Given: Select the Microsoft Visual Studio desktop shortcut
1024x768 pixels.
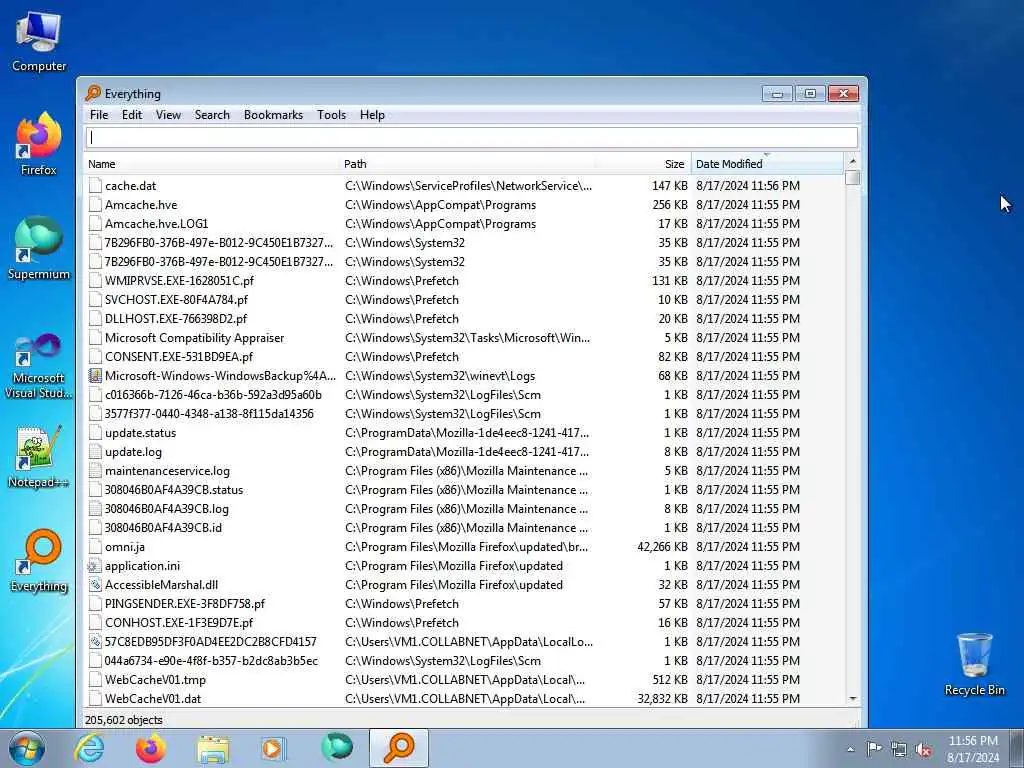Looking at the screenshot, I should pos(39,366).
